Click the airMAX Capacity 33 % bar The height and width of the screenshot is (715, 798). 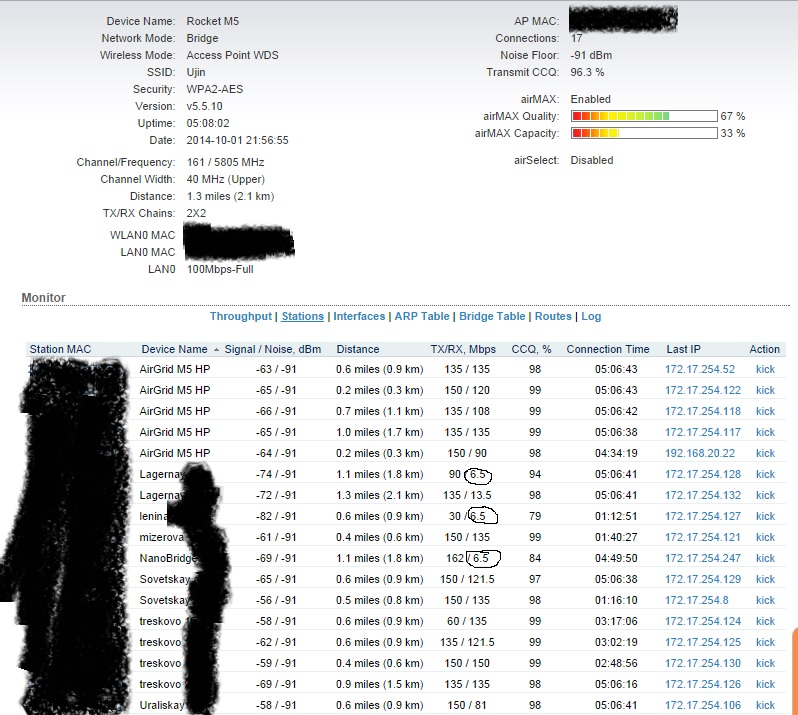pos(644,133)
